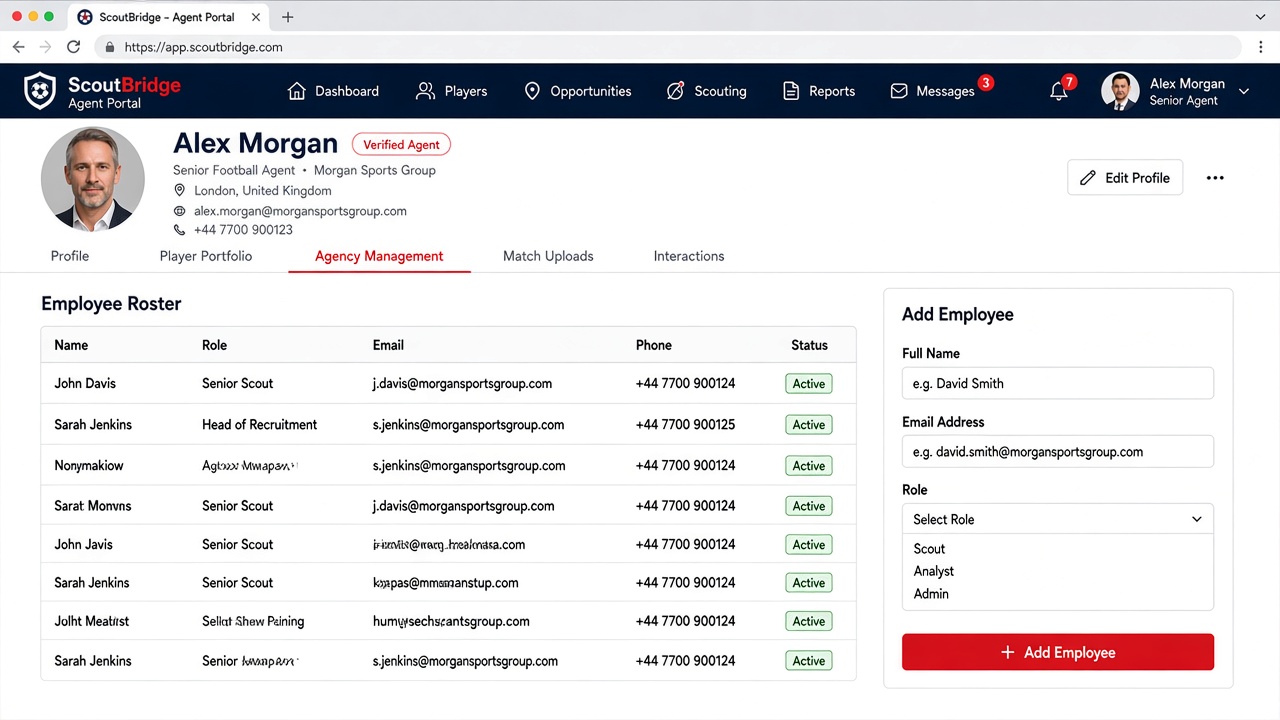Switch to the Player Portfolio tab
Viewport: 1280px width, 720px height.
[206, 256]
